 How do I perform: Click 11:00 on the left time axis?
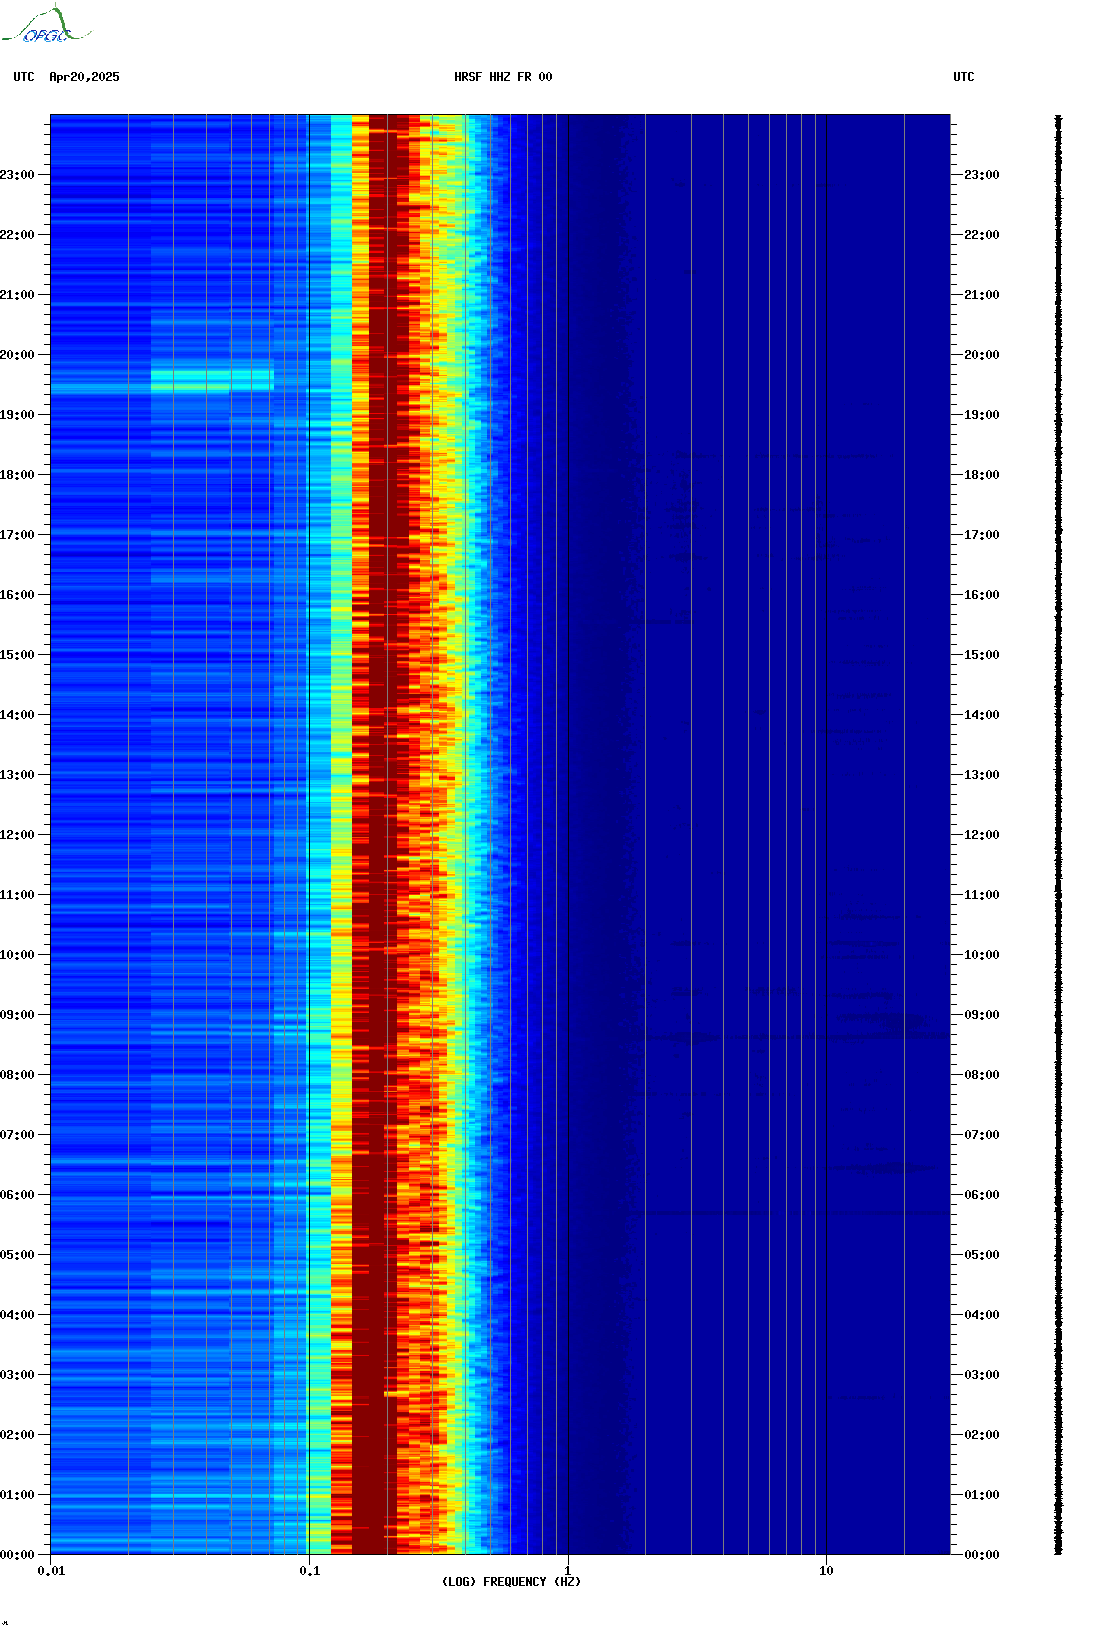click(x=17, y=895)
